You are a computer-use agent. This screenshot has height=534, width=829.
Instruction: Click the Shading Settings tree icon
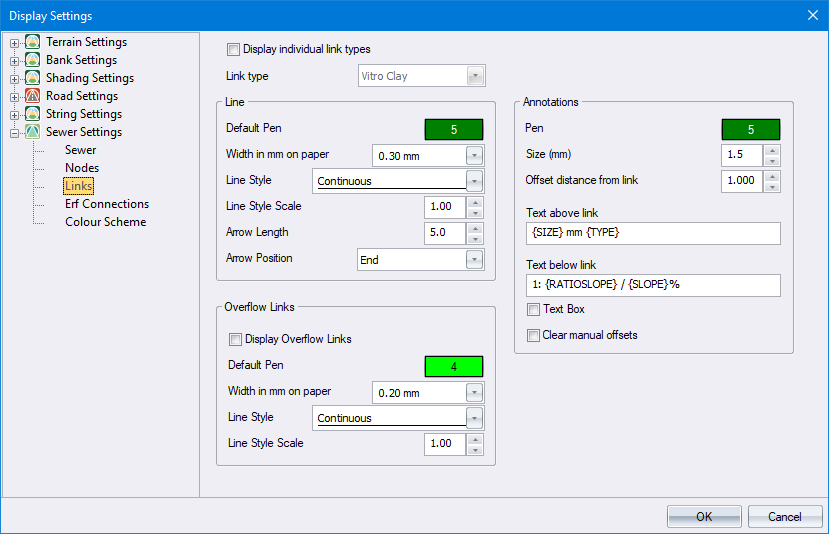coord(33,78)
